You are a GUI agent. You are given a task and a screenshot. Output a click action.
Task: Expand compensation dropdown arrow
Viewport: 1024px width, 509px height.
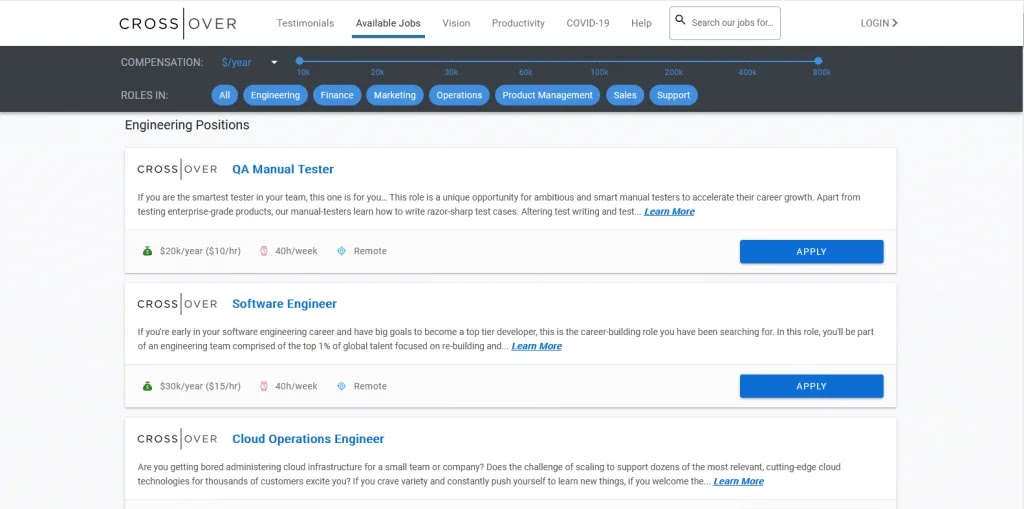[274, 63]
